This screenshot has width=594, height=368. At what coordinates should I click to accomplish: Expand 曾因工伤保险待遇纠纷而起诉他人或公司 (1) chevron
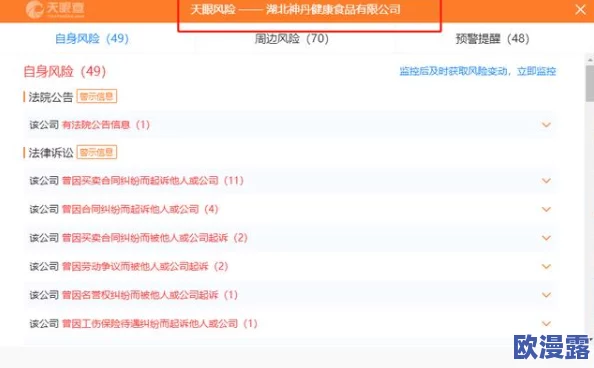click(x=546, y=324)
